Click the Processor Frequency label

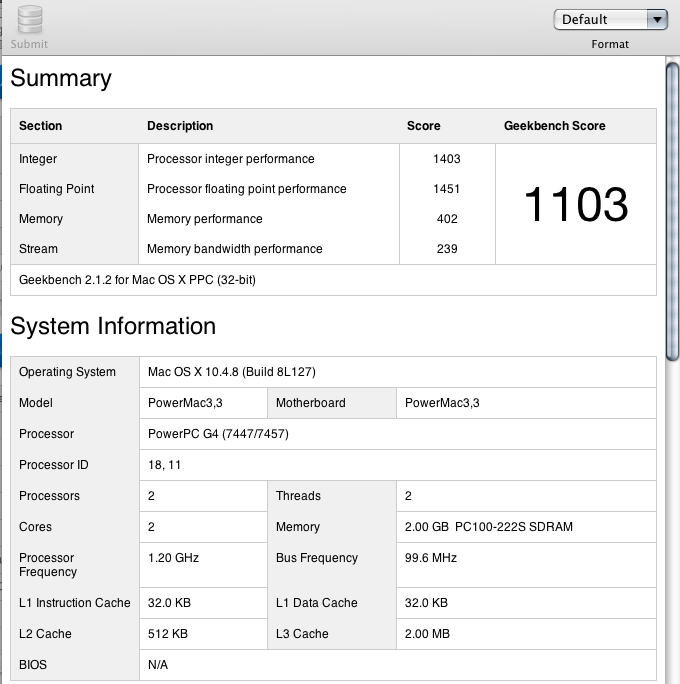pos(48,565)
